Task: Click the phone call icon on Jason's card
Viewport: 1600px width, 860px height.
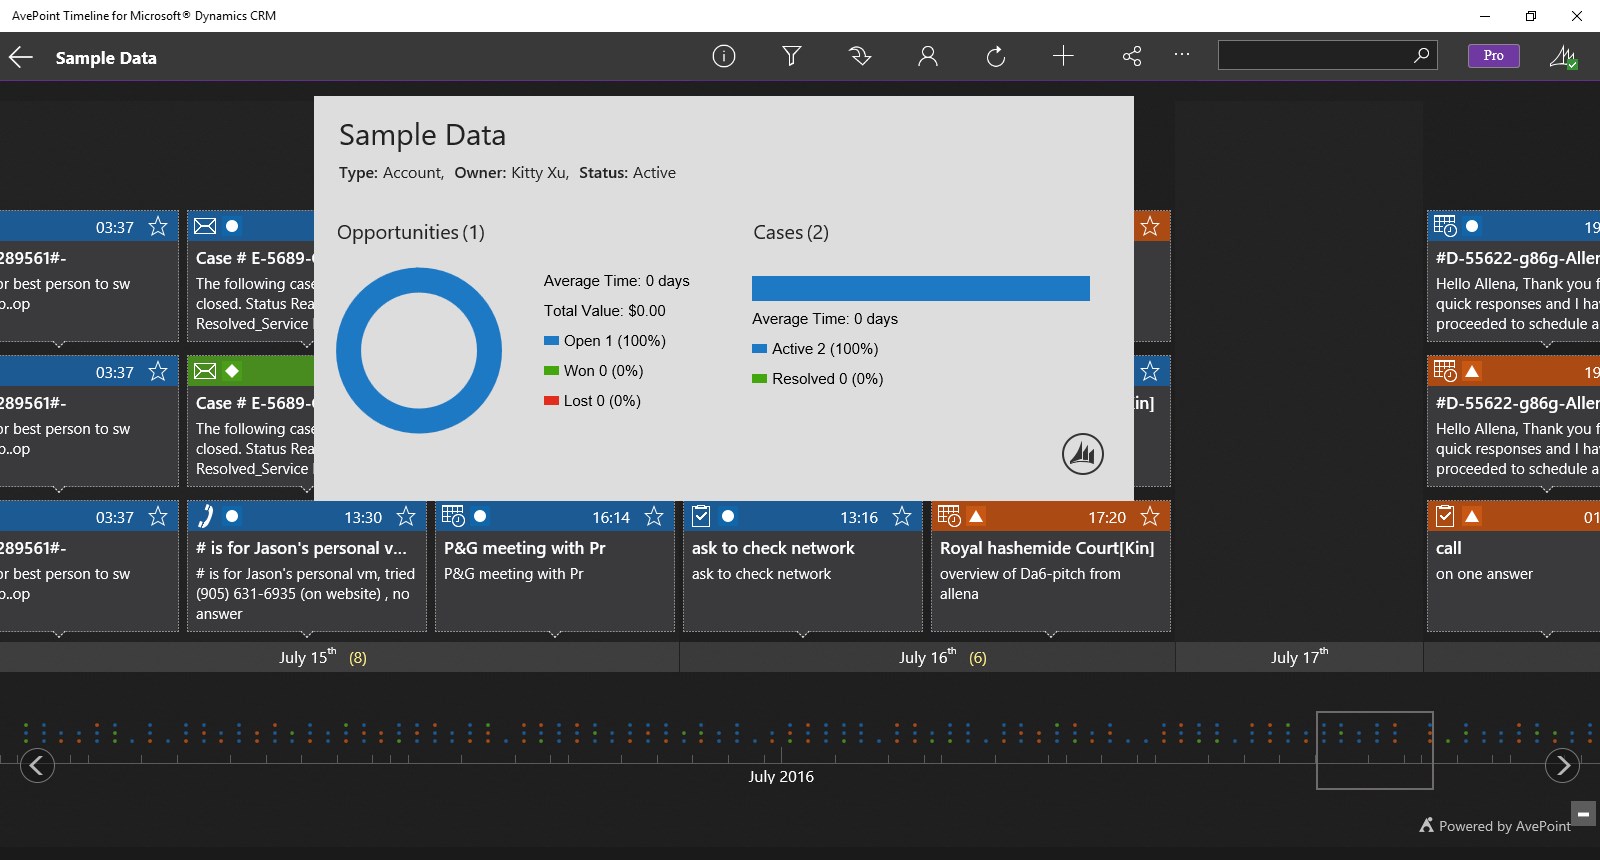Action: [x=205, y=516]
